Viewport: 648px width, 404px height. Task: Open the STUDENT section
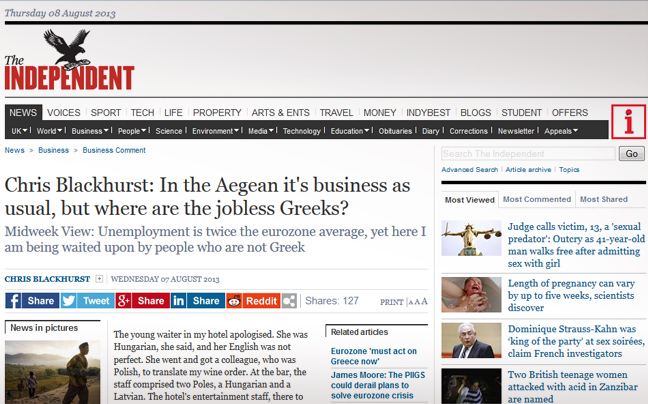tap(522, 113)
